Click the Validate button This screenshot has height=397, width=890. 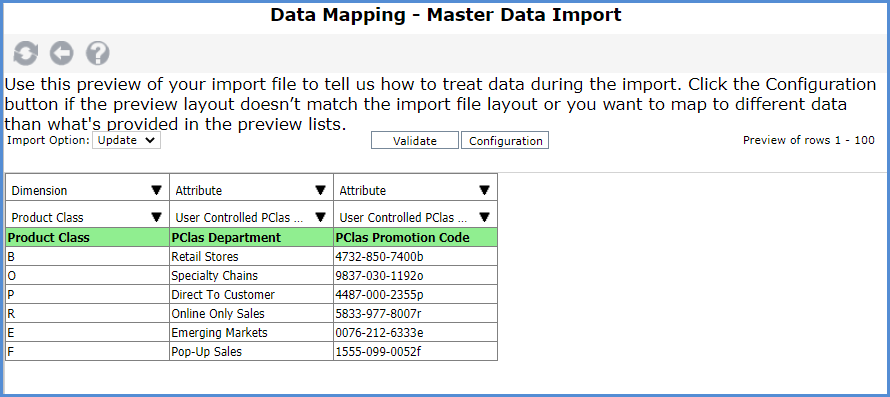click(415, 140)
